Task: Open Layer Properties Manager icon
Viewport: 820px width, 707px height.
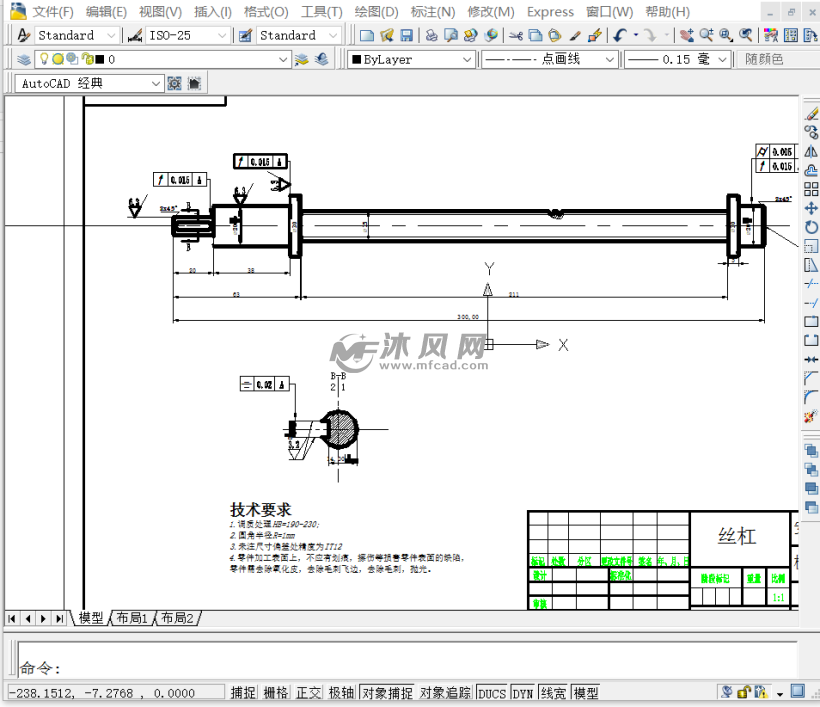Action: pyautogui.click(x=21, y=59)
